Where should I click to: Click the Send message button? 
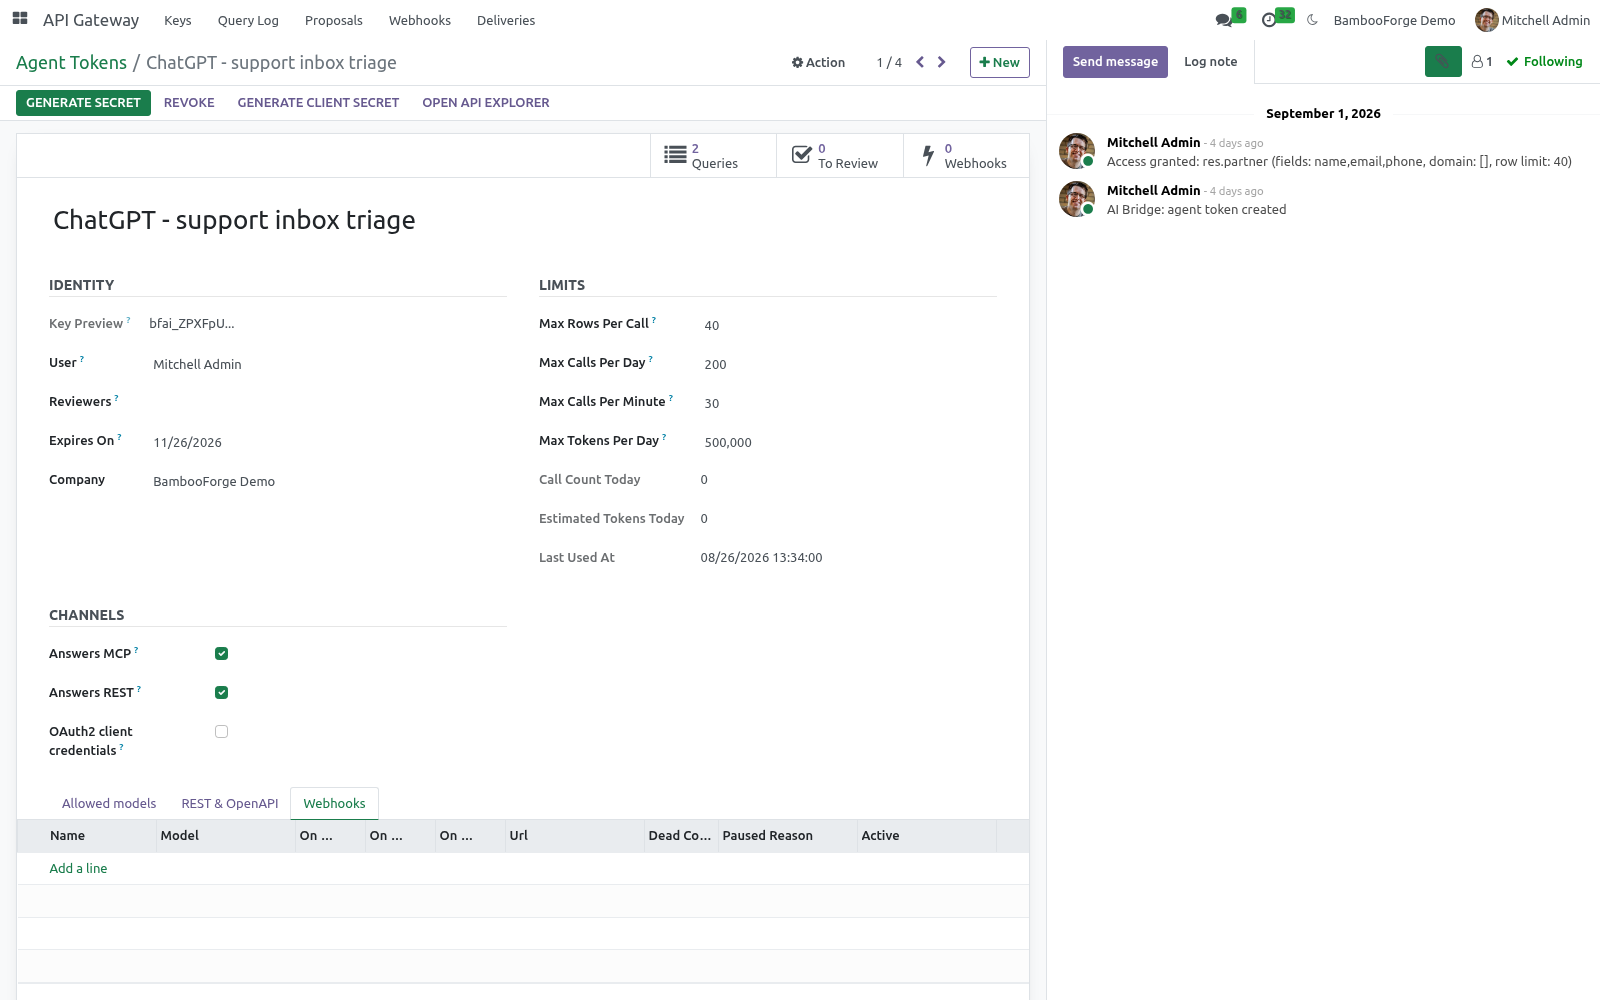(1115, 62)
